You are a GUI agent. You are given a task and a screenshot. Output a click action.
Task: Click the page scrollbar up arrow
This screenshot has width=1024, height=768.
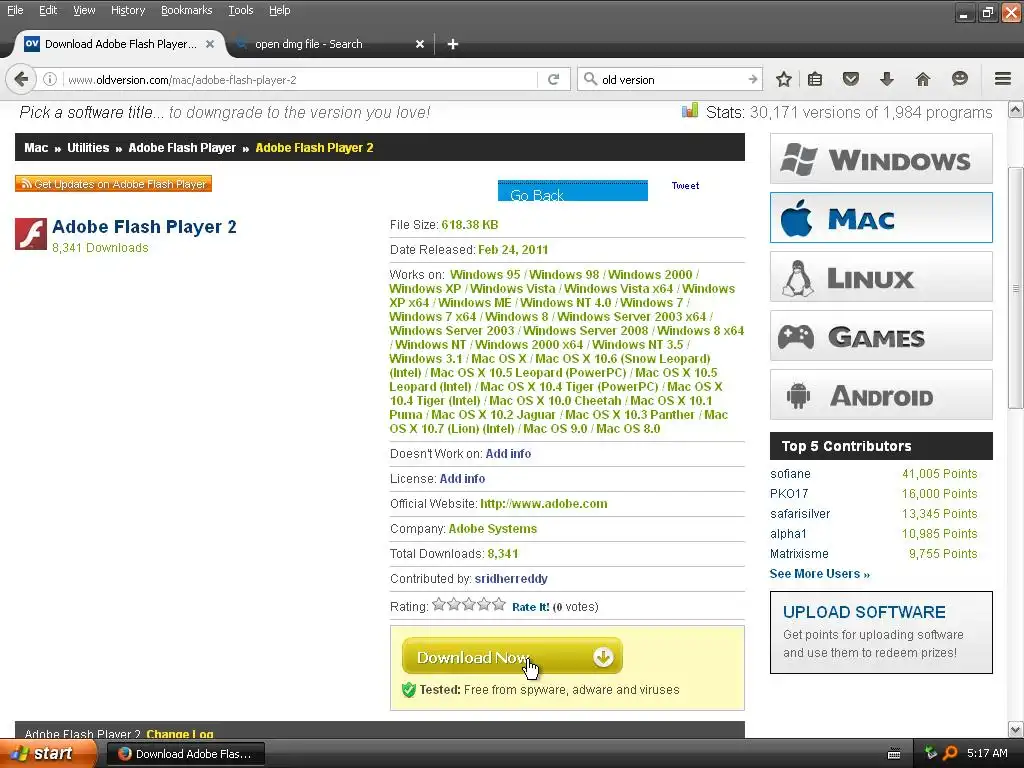[1016, 109]
